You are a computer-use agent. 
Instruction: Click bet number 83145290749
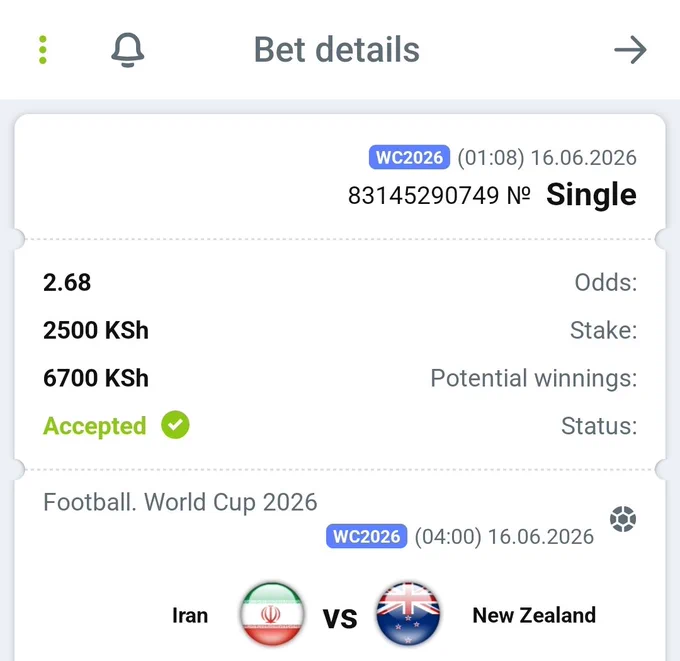[x=423, y=195]
